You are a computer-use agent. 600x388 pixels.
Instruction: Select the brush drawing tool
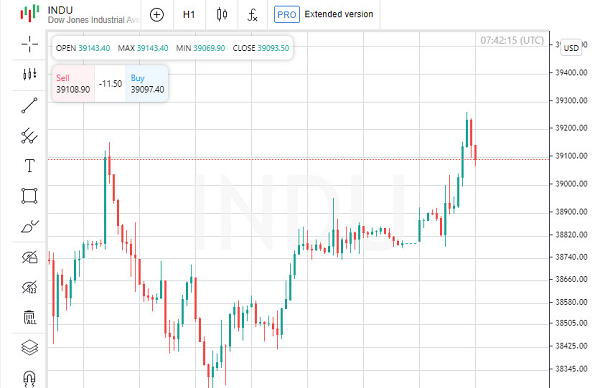29,227
